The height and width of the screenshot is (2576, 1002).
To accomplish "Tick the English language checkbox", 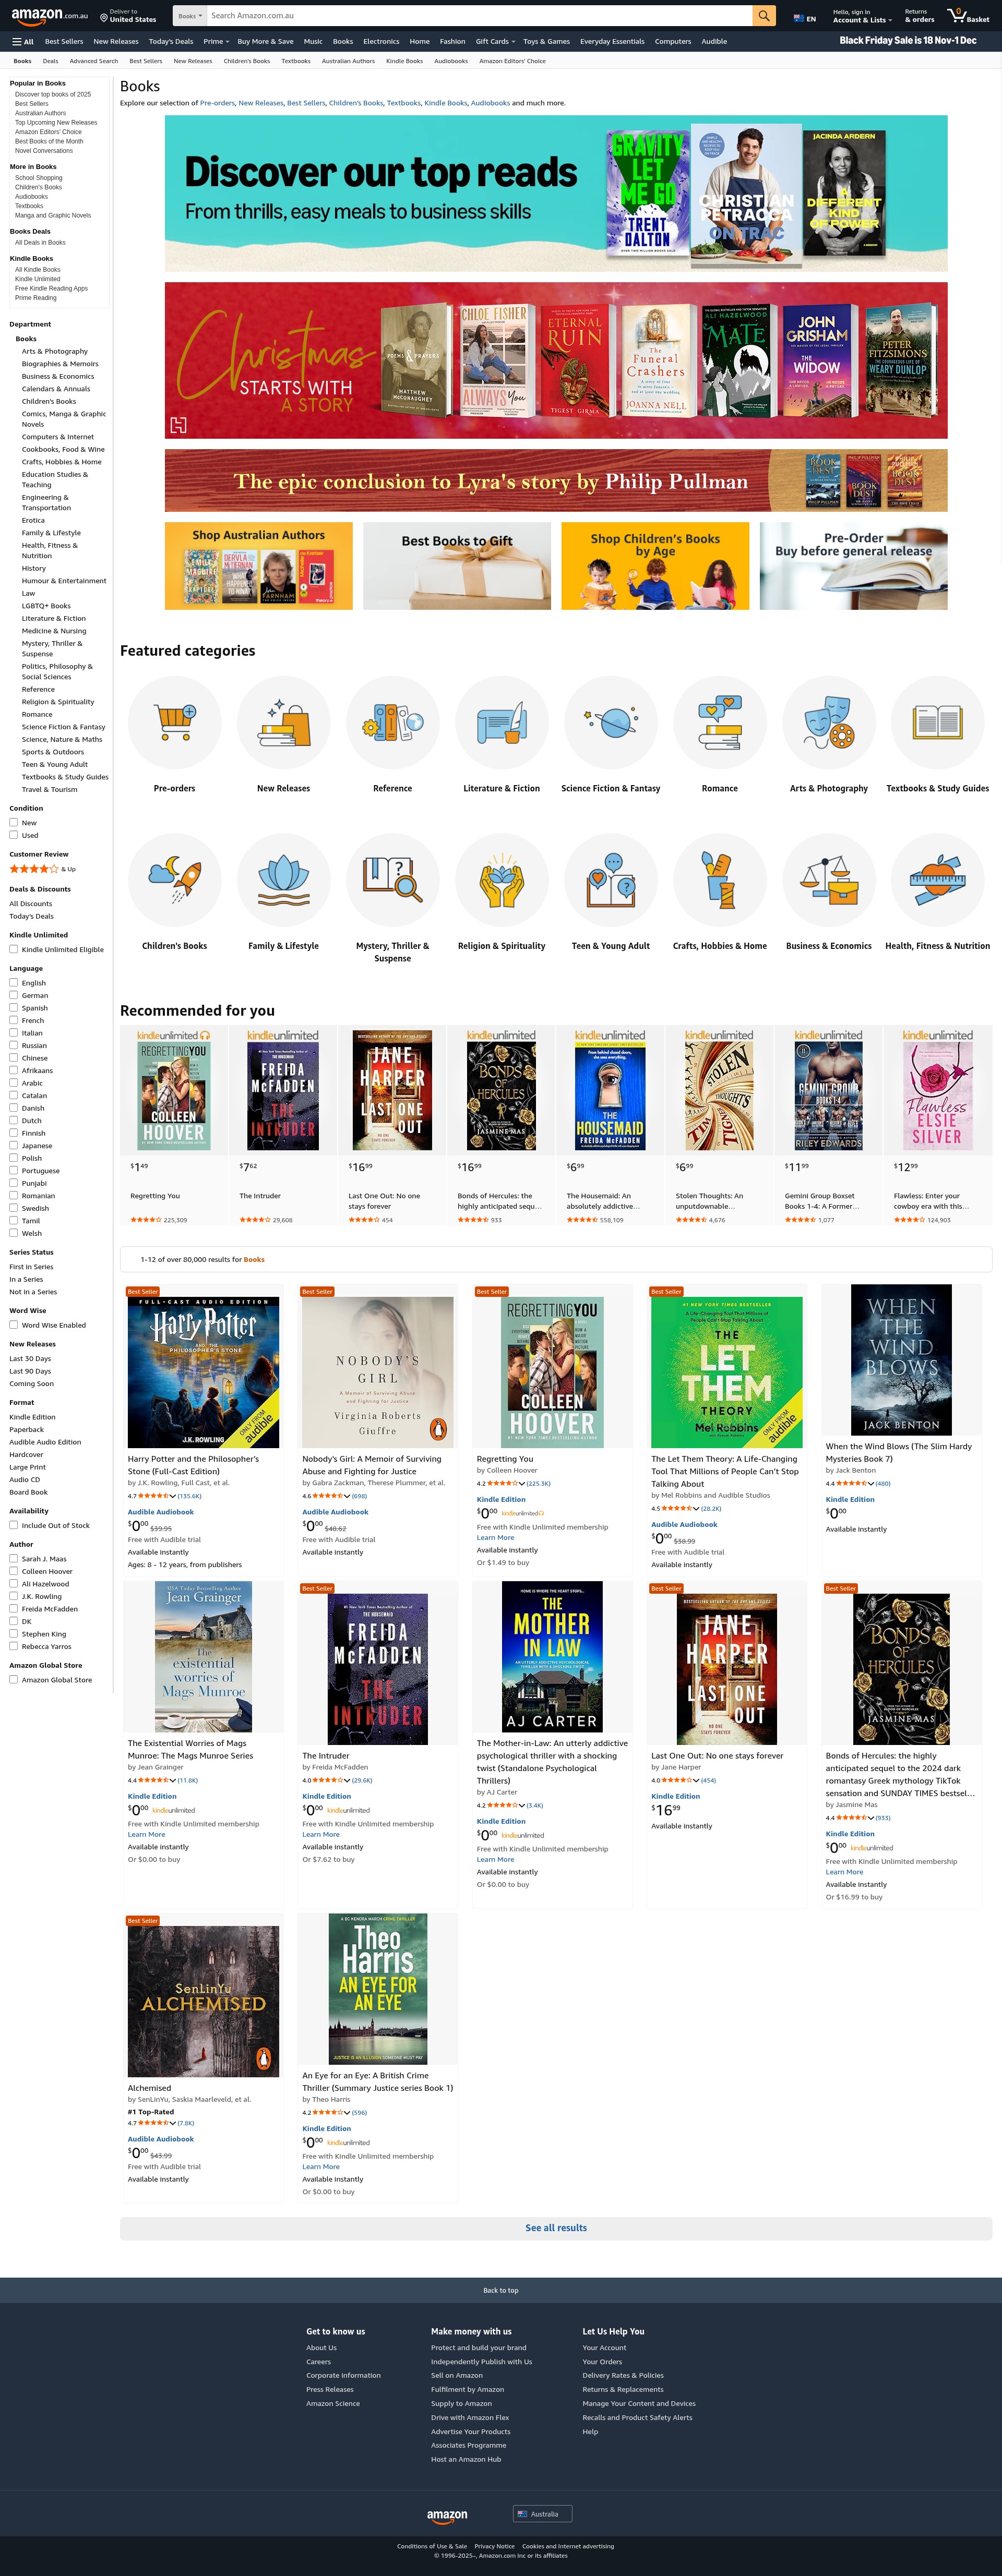I will pos(14,983).
